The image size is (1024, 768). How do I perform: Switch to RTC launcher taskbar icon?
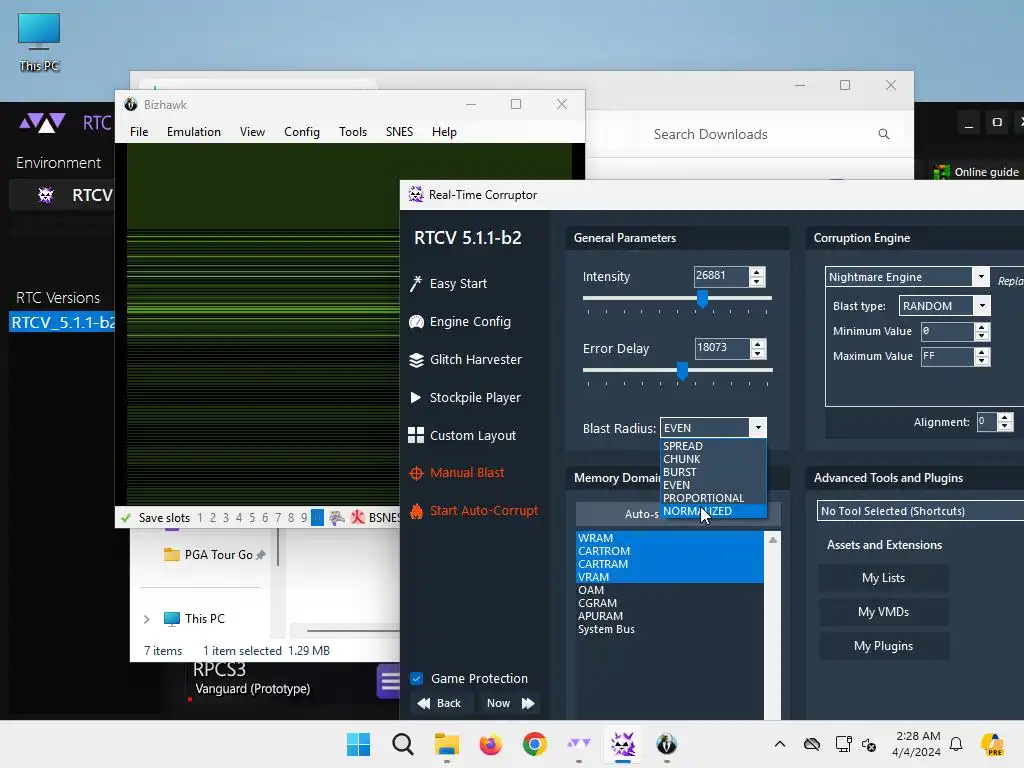(579, 744)
